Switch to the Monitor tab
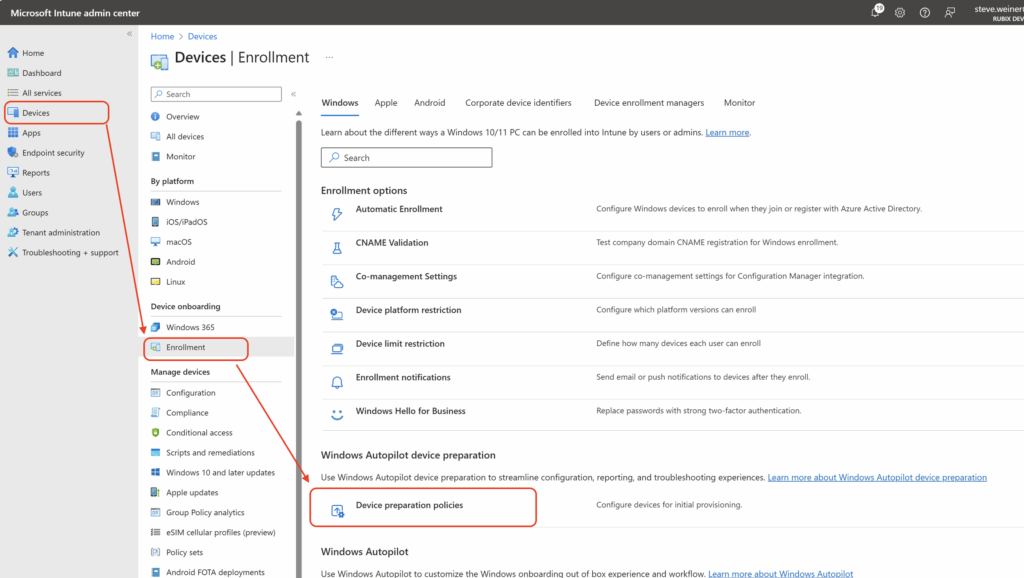This screenshot has height=578, width=1024. pos(739,103)
